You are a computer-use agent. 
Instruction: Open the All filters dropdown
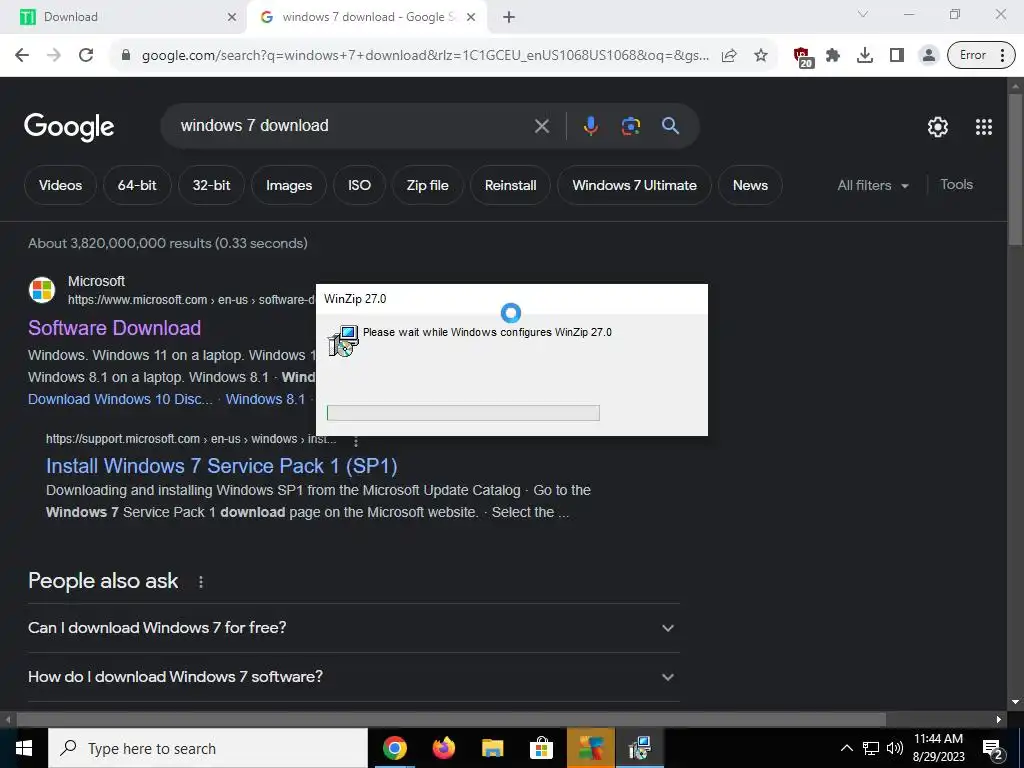pos(872,185)
